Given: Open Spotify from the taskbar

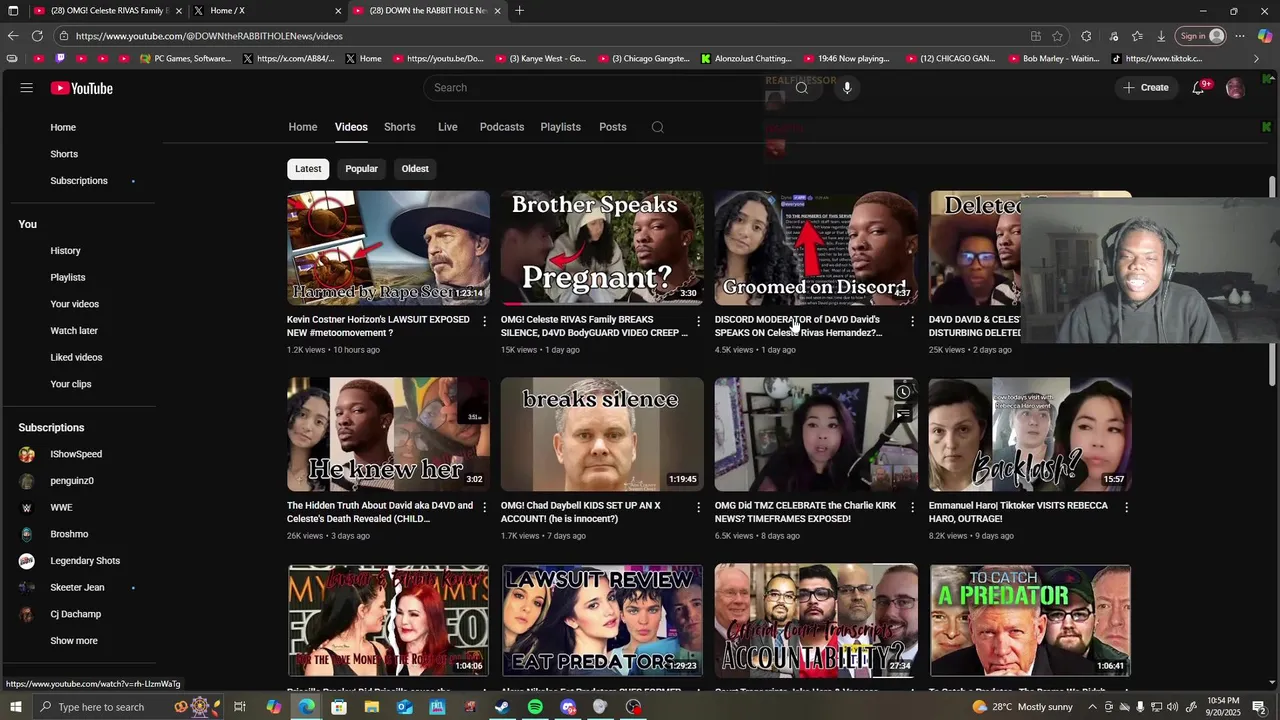Looking at the screenshot, I should click(x=535, y=707).
